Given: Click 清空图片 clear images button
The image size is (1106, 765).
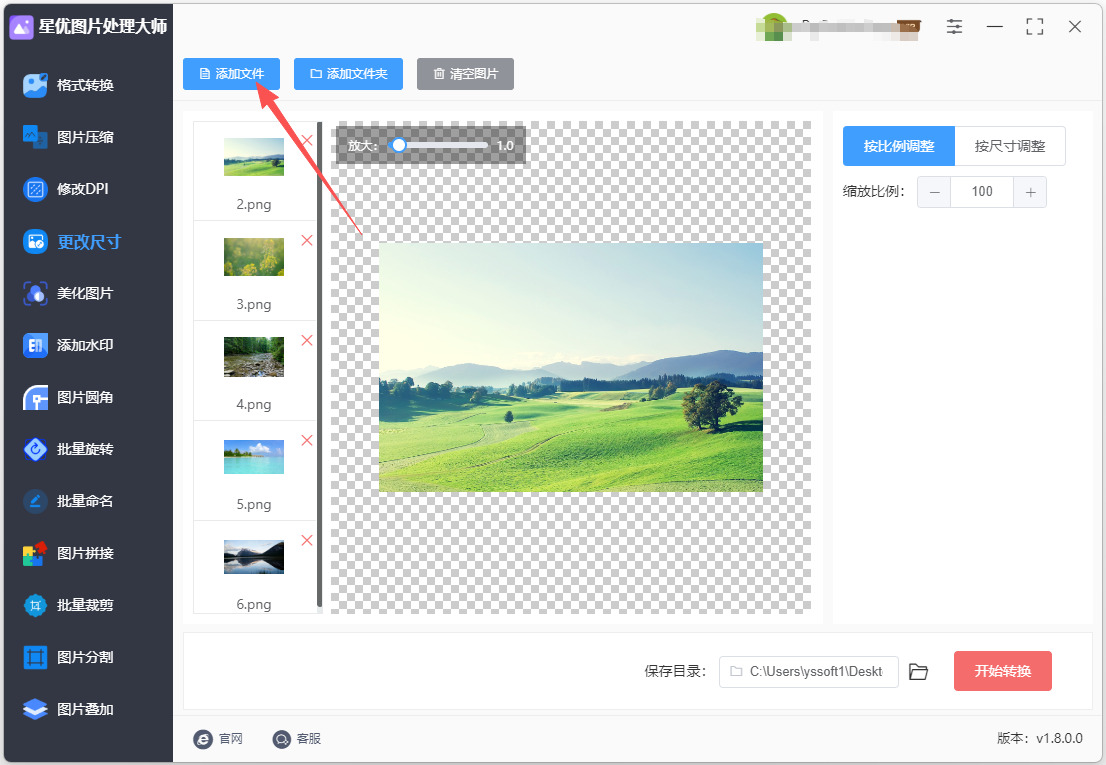Looking at the screenshot, I should point(466,74).
